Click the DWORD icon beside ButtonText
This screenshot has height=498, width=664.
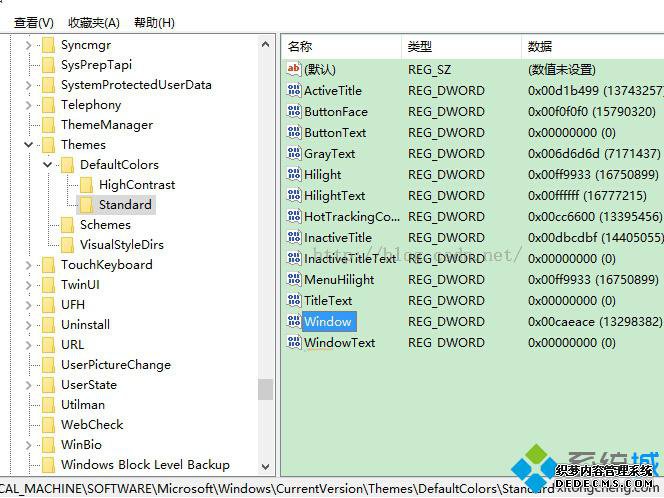[293, 132]
